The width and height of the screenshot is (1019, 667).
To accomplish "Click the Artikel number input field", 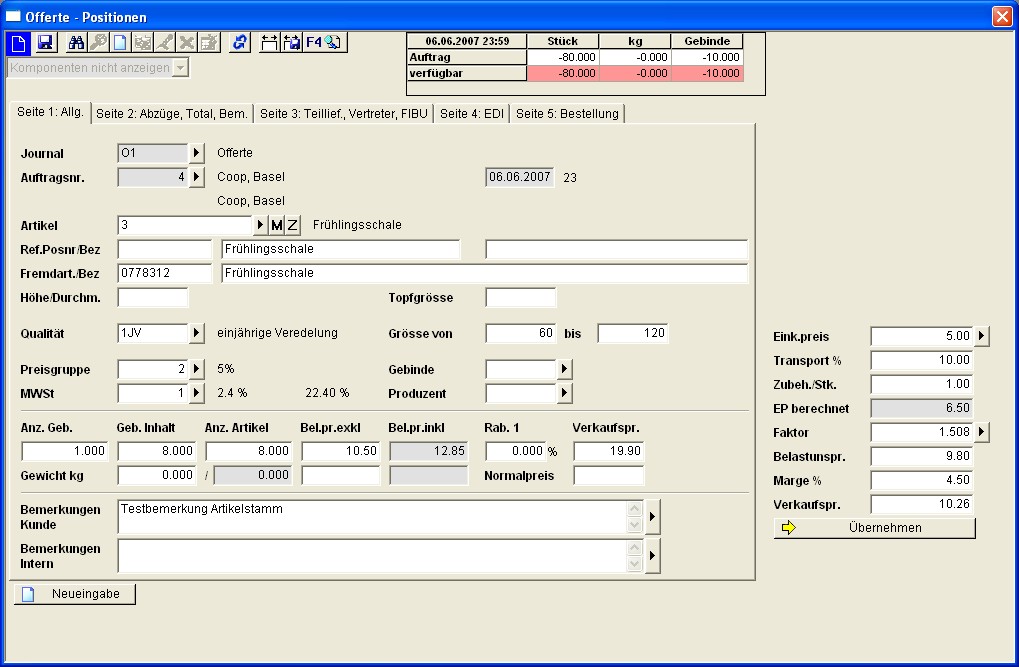I will click(185, 226).
